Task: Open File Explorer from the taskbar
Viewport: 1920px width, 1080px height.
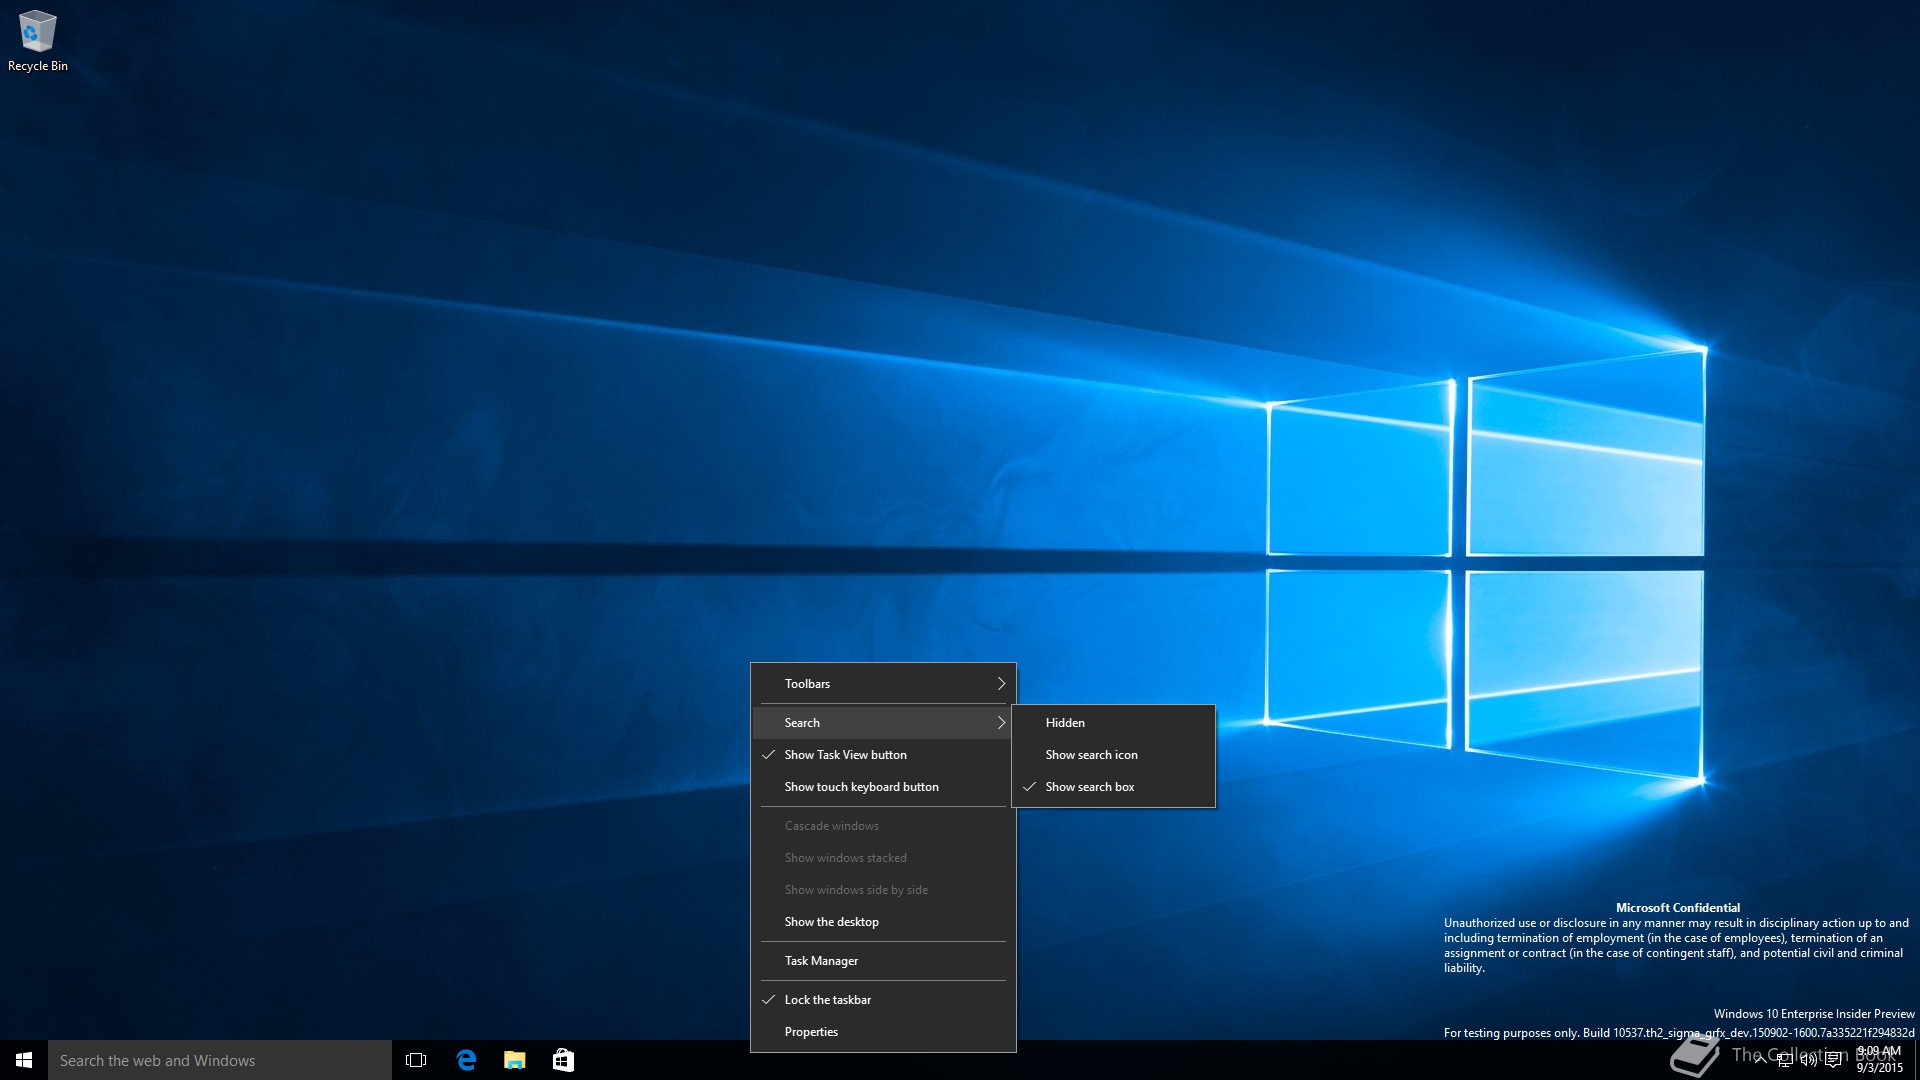Action: 514,1060
